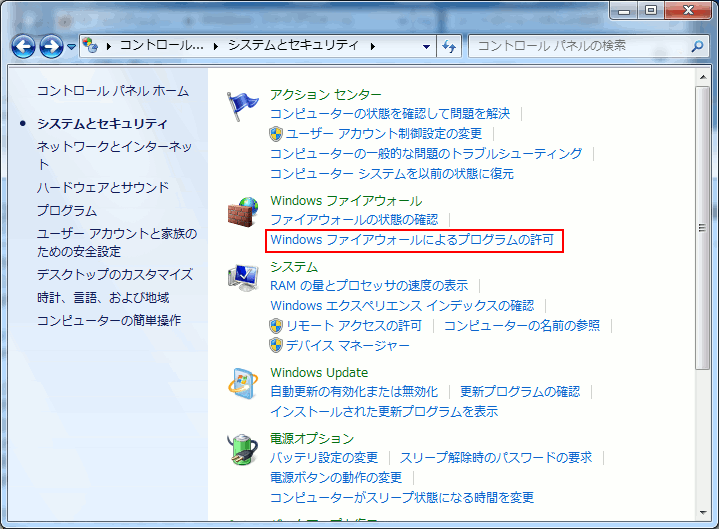
Task: Open ユーザー アカウント制御設定の変更 link
Action: click(384, 133)
